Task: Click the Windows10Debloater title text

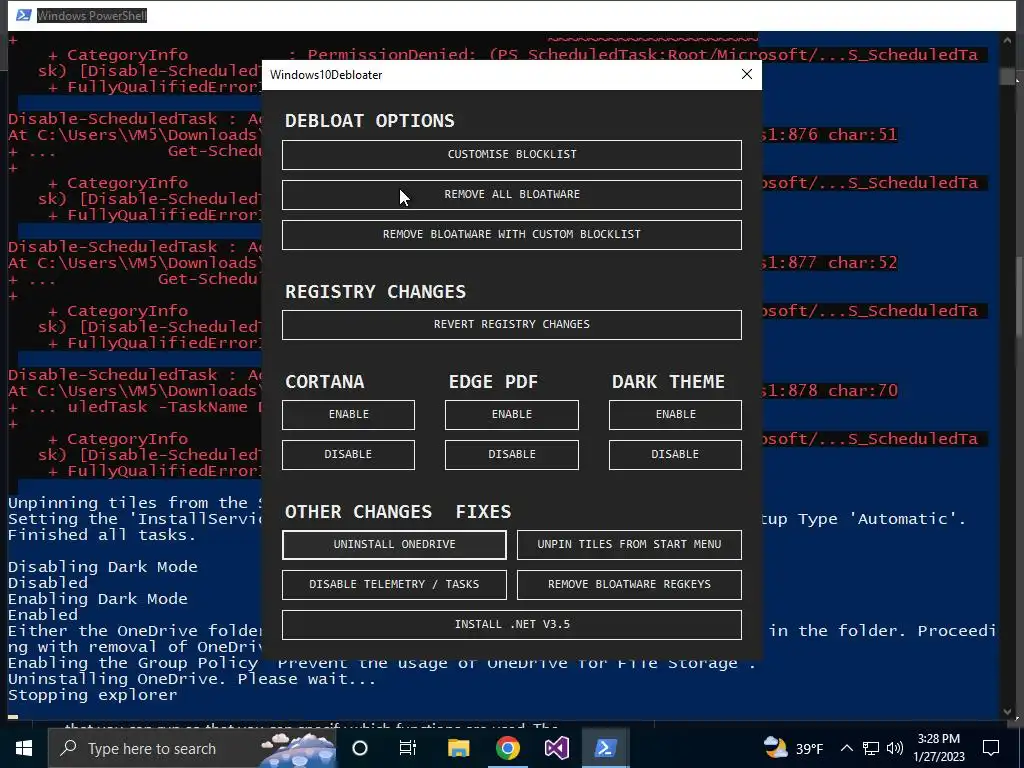Action: (x=326, y=74)
